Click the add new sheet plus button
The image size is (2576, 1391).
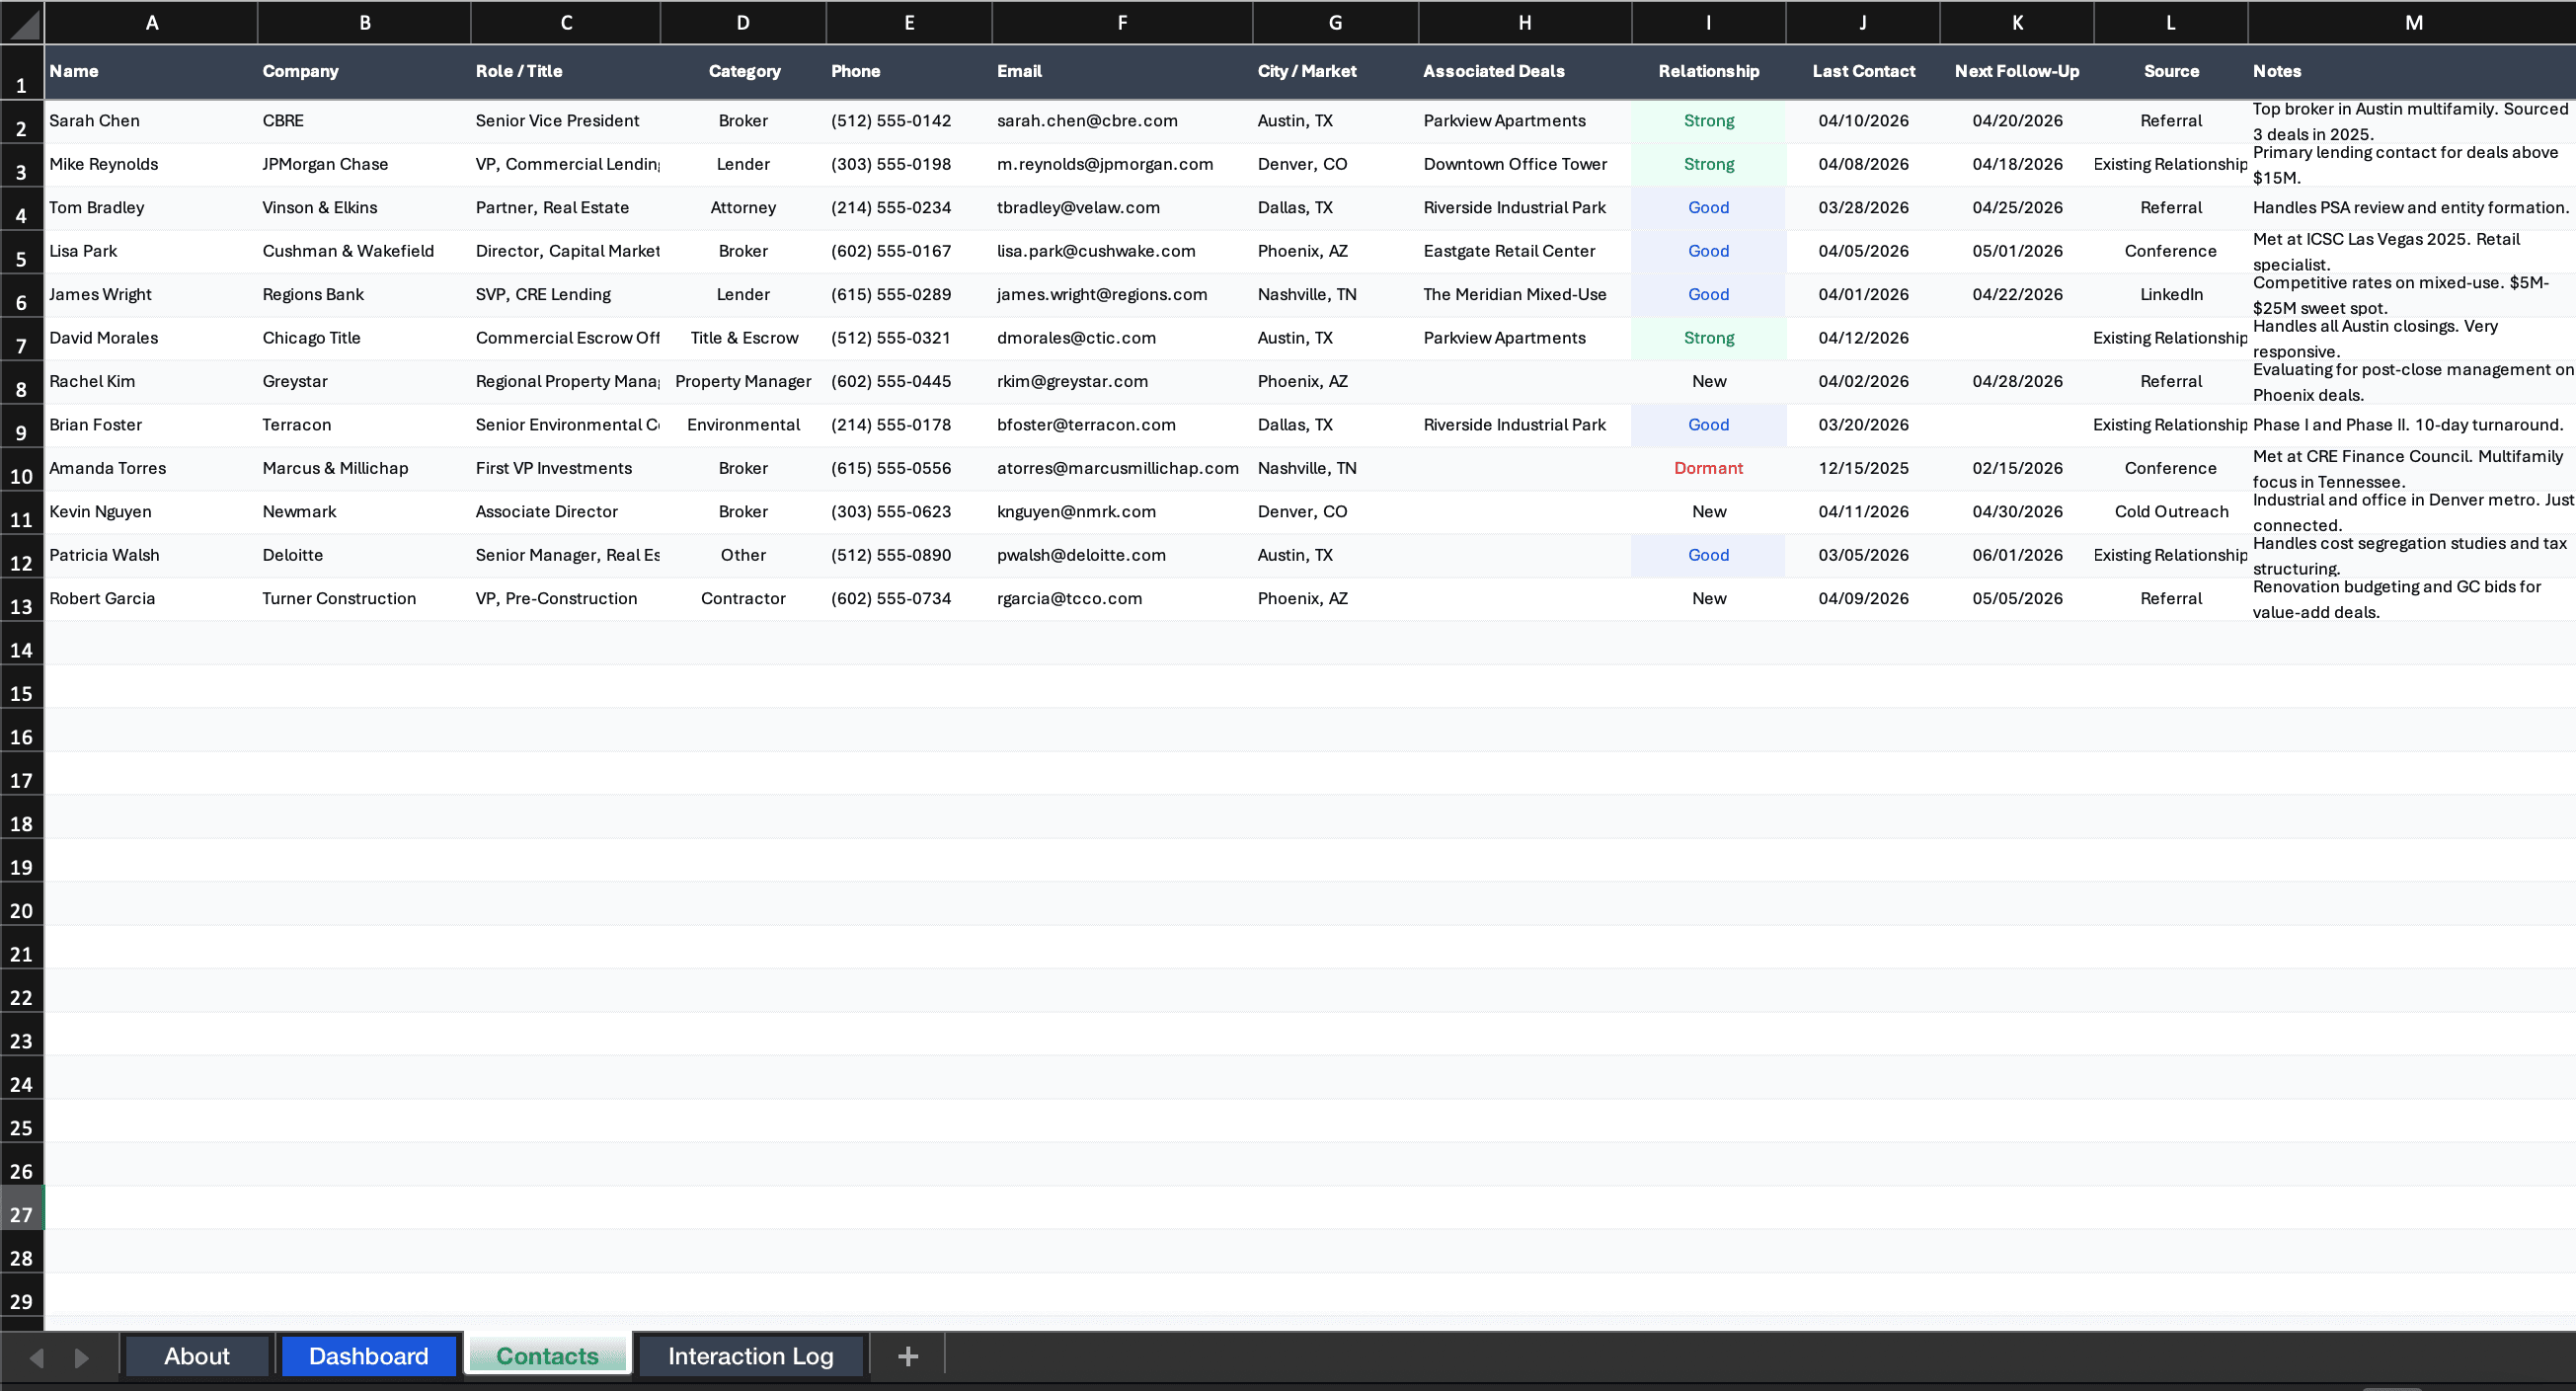[907, 1356]
